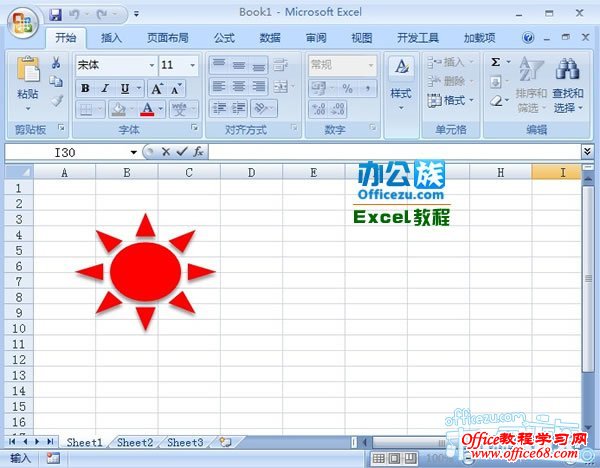Click the Delete cells button
This screenshot has height=468, width=600.
pos(451,81)
